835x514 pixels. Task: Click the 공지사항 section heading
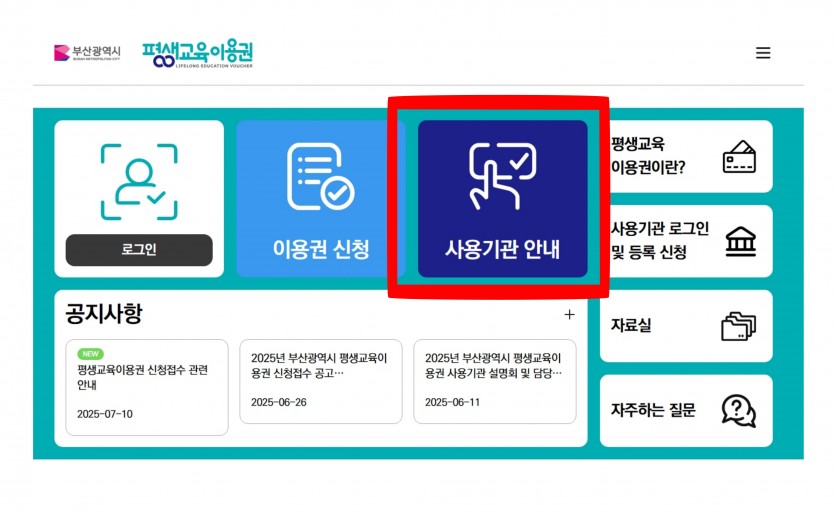(104, 313)
